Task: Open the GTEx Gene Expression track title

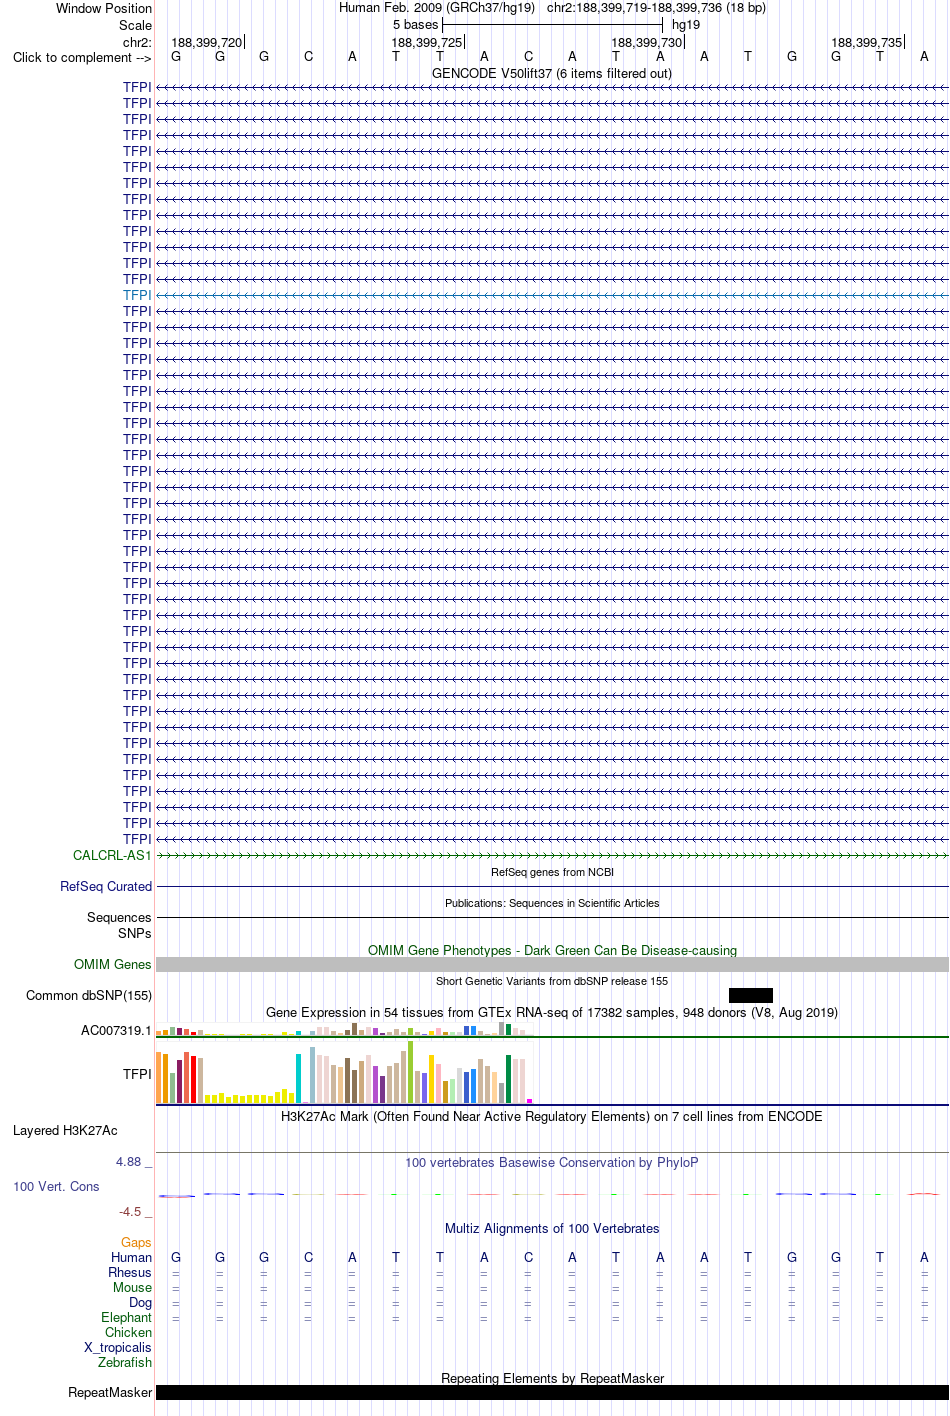Action: [552, 1012]
